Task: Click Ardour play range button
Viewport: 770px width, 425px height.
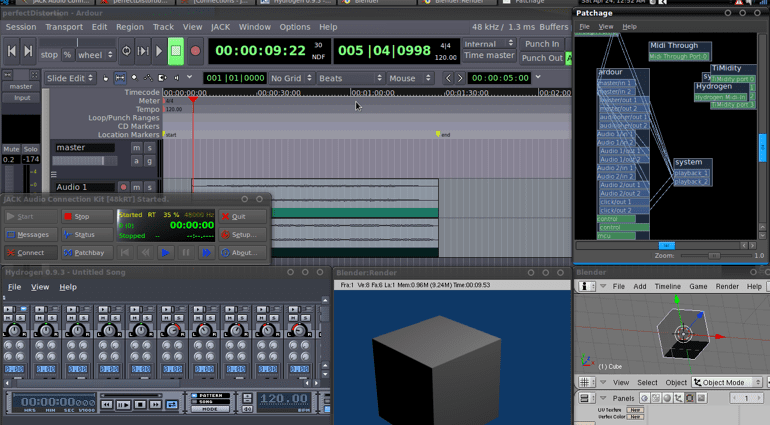Action: 143,51
